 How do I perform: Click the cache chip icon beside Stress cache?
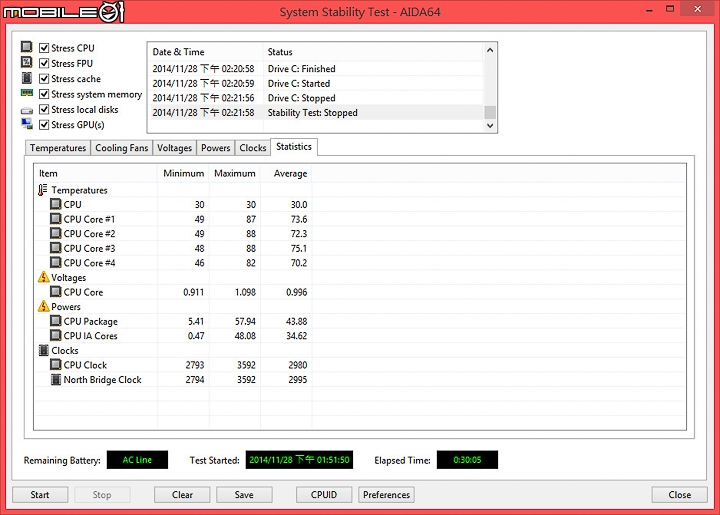pos(27,78)
